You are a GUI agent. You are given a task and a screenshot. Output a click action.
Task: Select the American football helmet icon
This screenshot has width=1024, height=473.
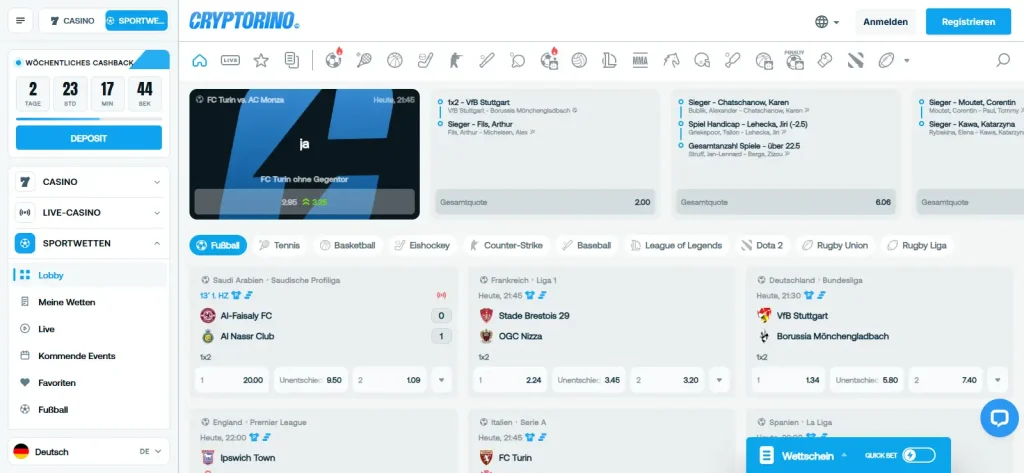click(702, 60)
